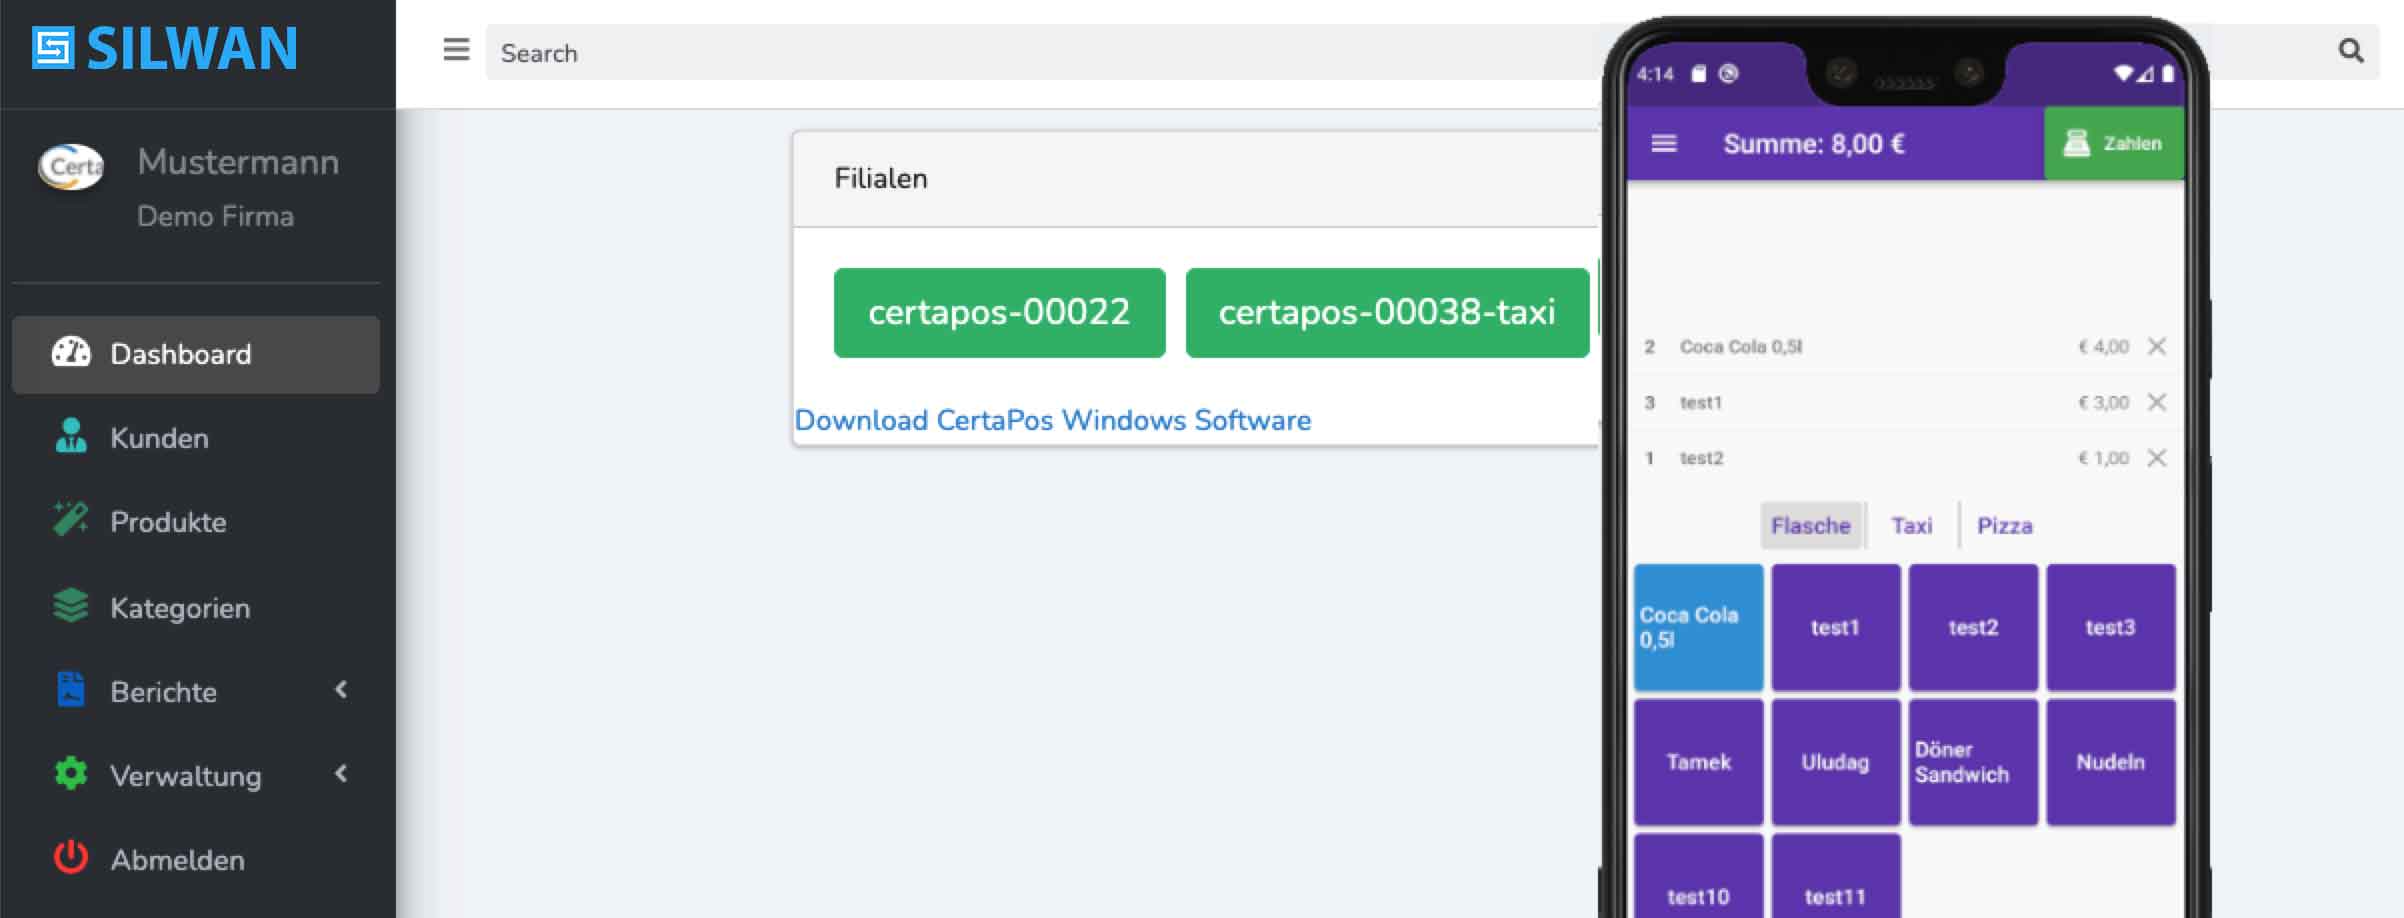The width and height of the screenshot is (2404, 918).
Task: Add the blue Coca Cola 0,5l tile
Action: click(1698, 627)
